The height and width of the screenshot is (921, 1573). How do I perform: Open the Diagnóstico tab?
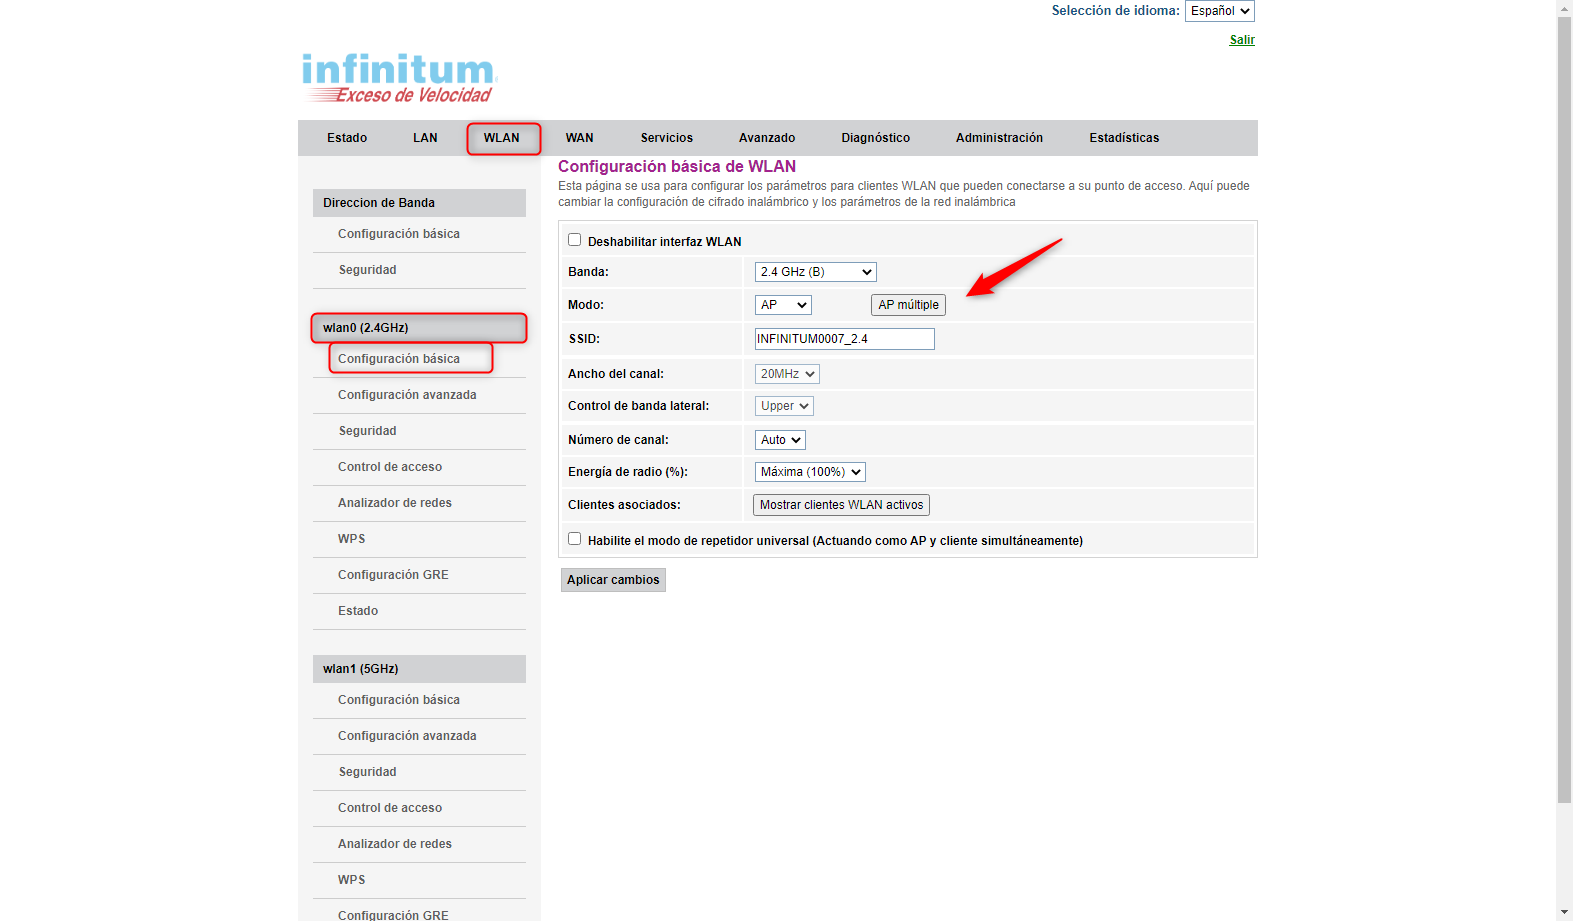tap(875, 138)
